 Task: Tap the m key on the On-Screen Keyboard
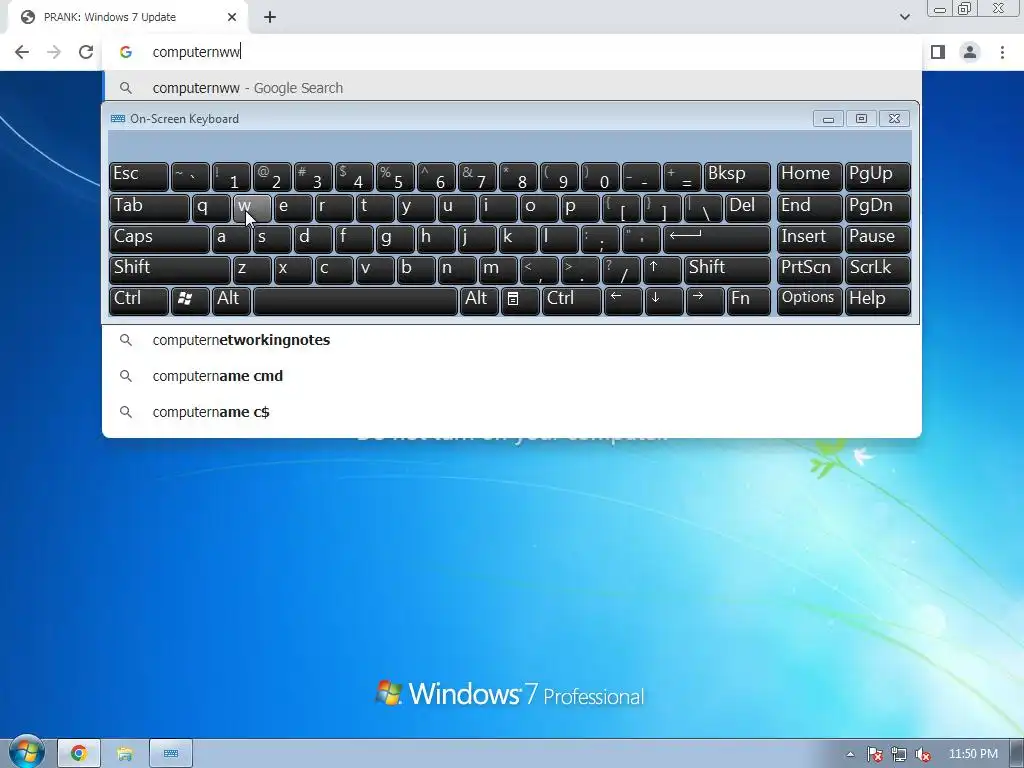click(498, 270)
